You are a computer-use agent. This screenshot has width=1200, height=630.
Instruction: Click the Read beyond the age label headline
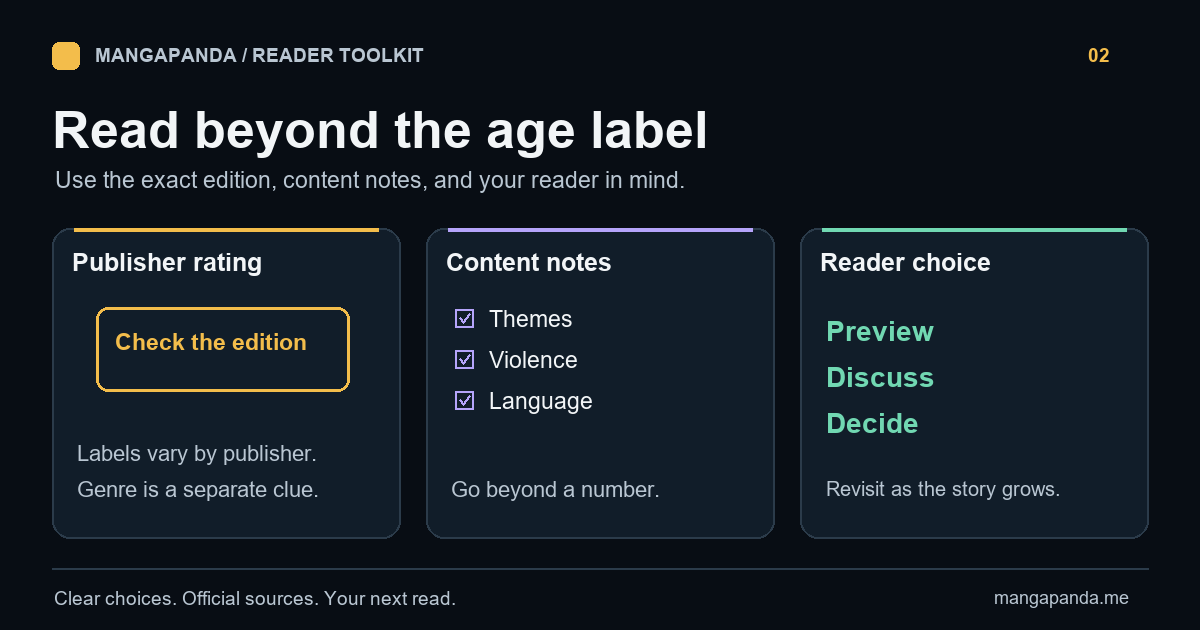coord(380,131)
